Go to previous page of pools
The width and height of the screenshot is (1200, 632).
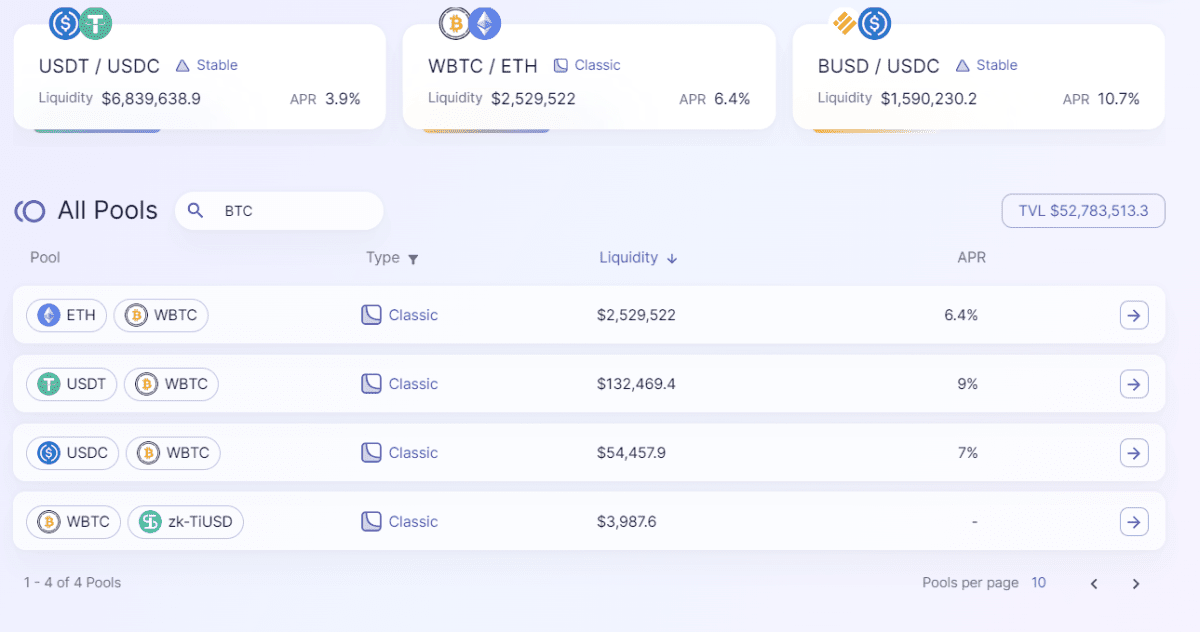tap(1094, 584)
